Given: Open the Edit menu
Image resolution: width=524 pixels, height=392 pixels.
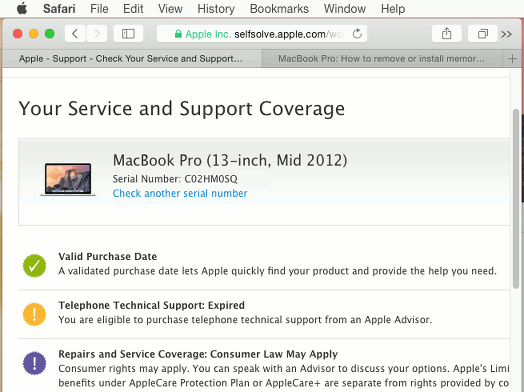Looking at the screenshot, I should [x=133, y=9].
